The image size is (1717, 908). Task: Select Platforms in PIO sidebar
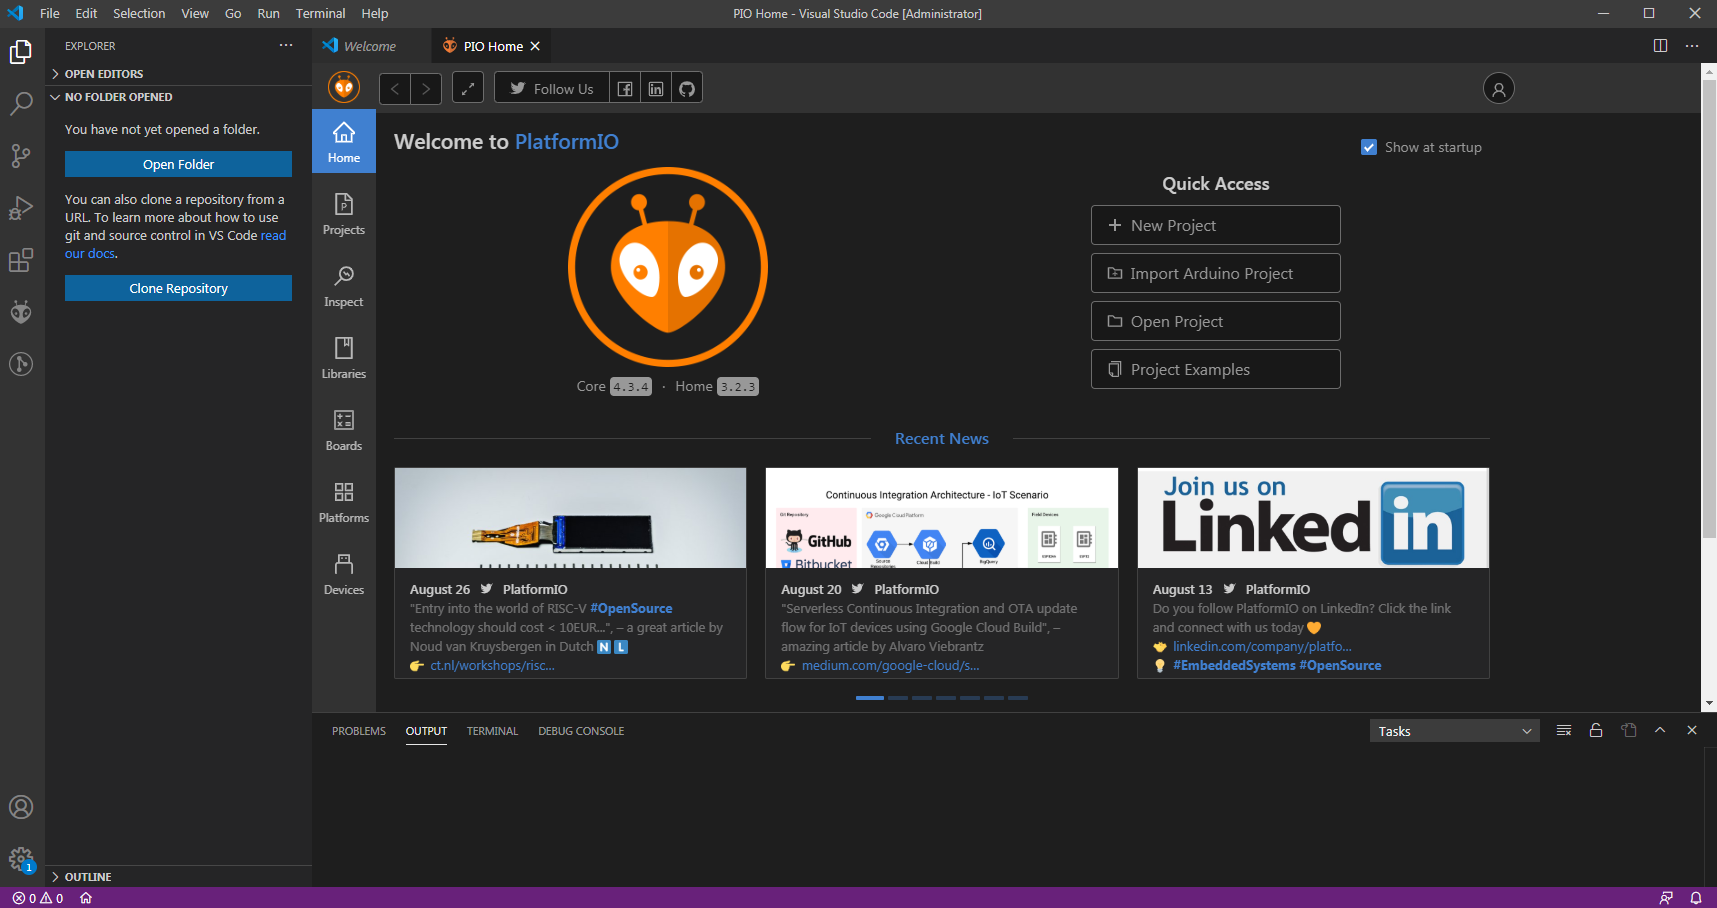[344, 501]
